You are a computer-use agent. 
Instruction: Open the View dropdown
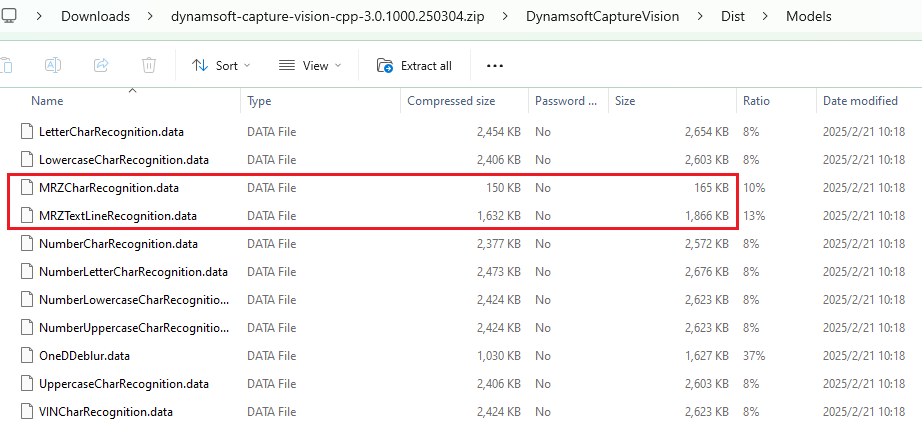coord(310,65)
